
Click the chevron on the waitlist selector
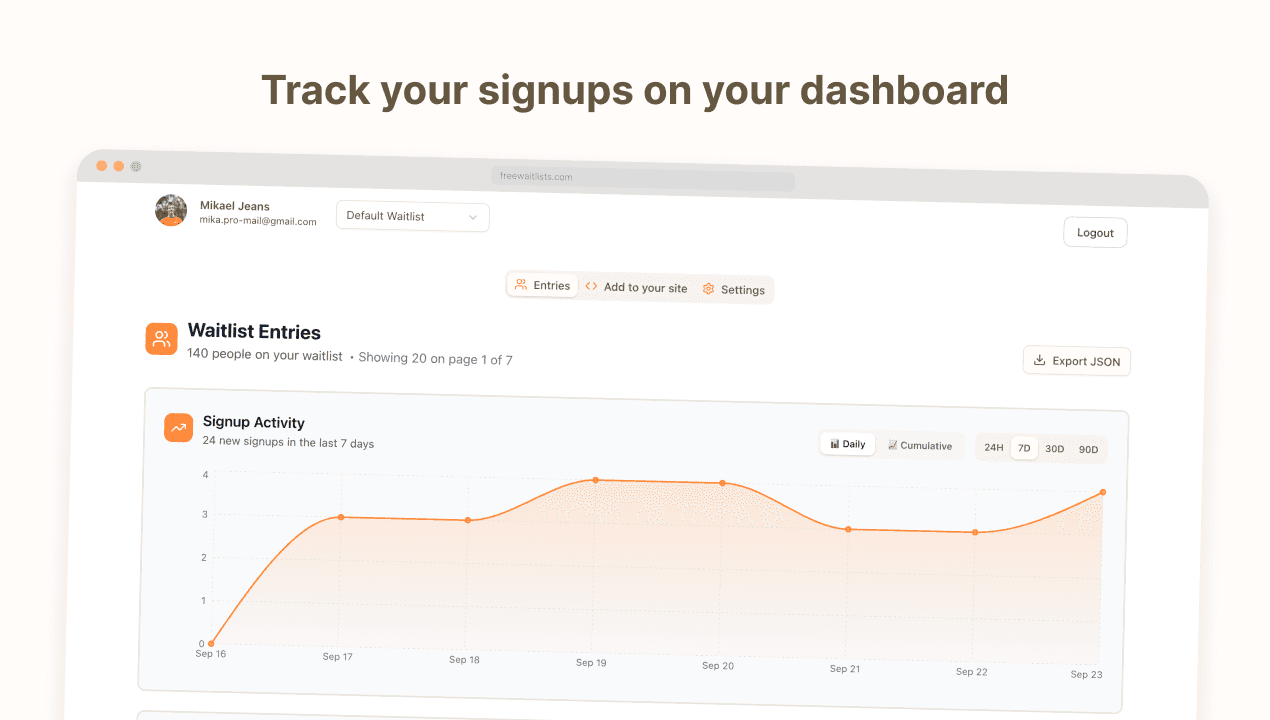point(474,216)
